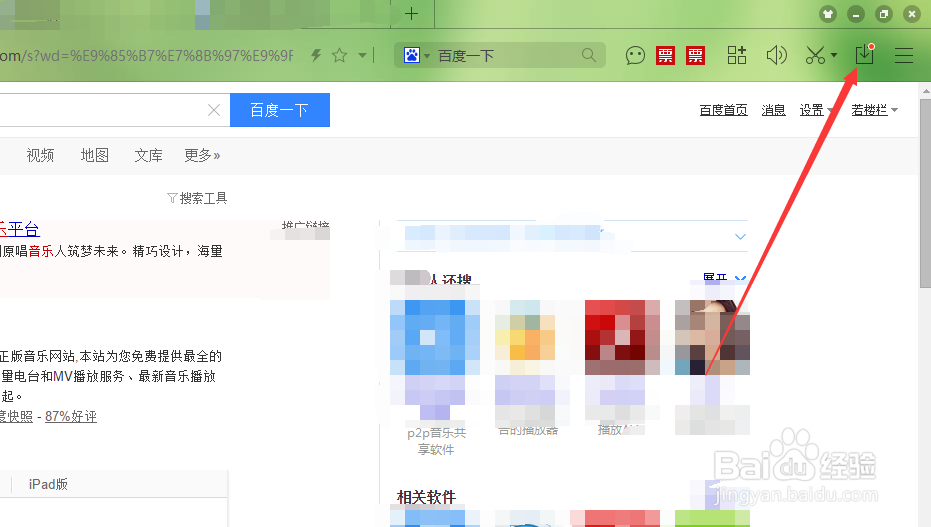Clear the Baidu search field with X
The height and width of the screenshot is (527, 931).
[x=214, y=110]
